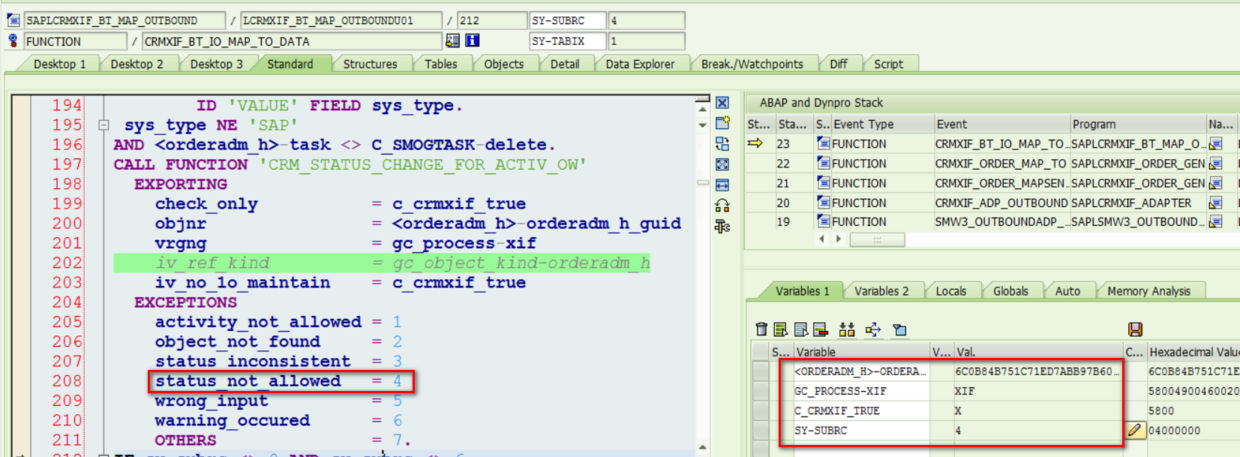Click the SY-SUBRC value cell in variables table
1240x457 pixels.
point(1036,430)
